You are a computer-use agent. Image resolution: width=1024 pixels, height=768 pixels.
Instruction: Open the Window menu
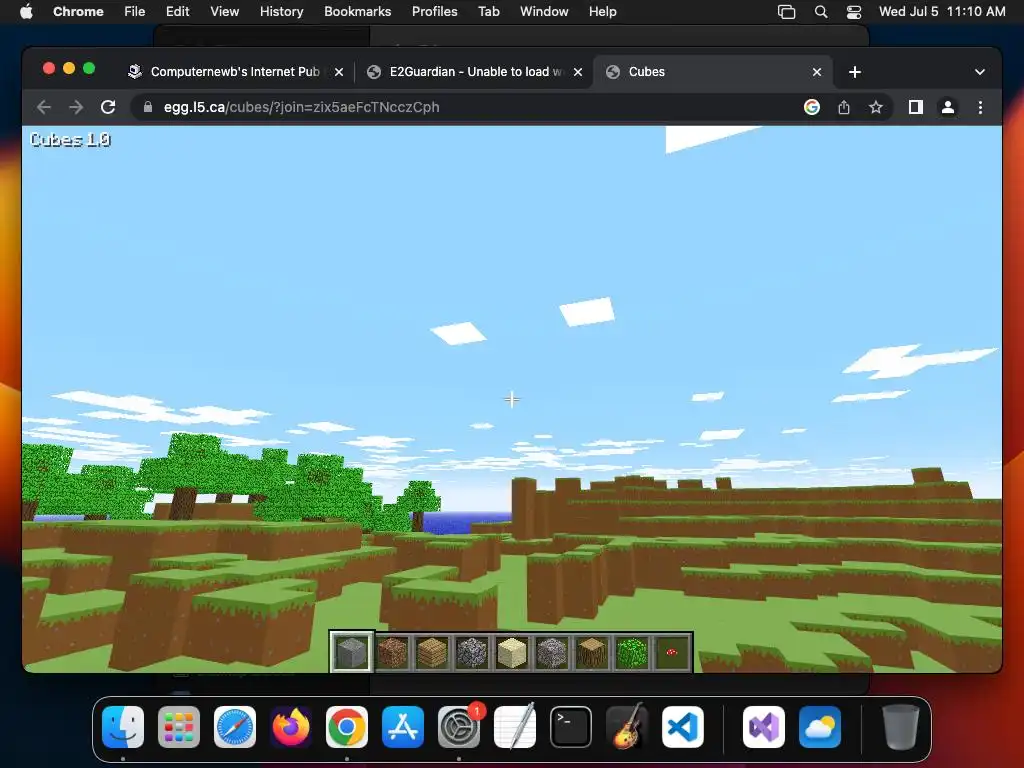tap(544, 12)
